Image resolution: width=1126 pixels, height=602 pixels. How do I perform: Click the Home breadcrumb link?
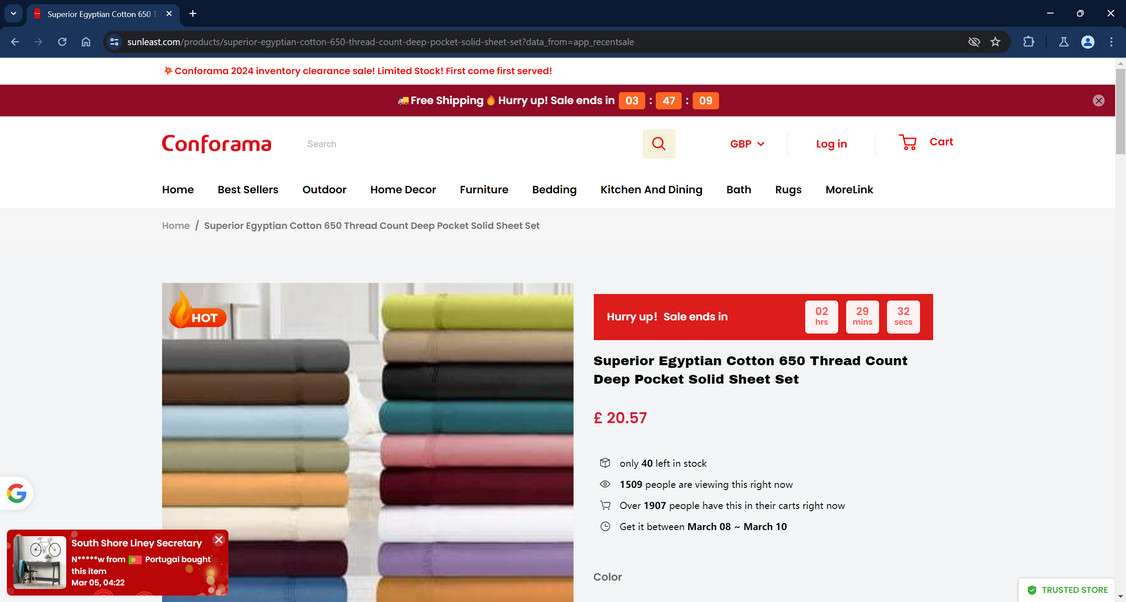(175, 226)
